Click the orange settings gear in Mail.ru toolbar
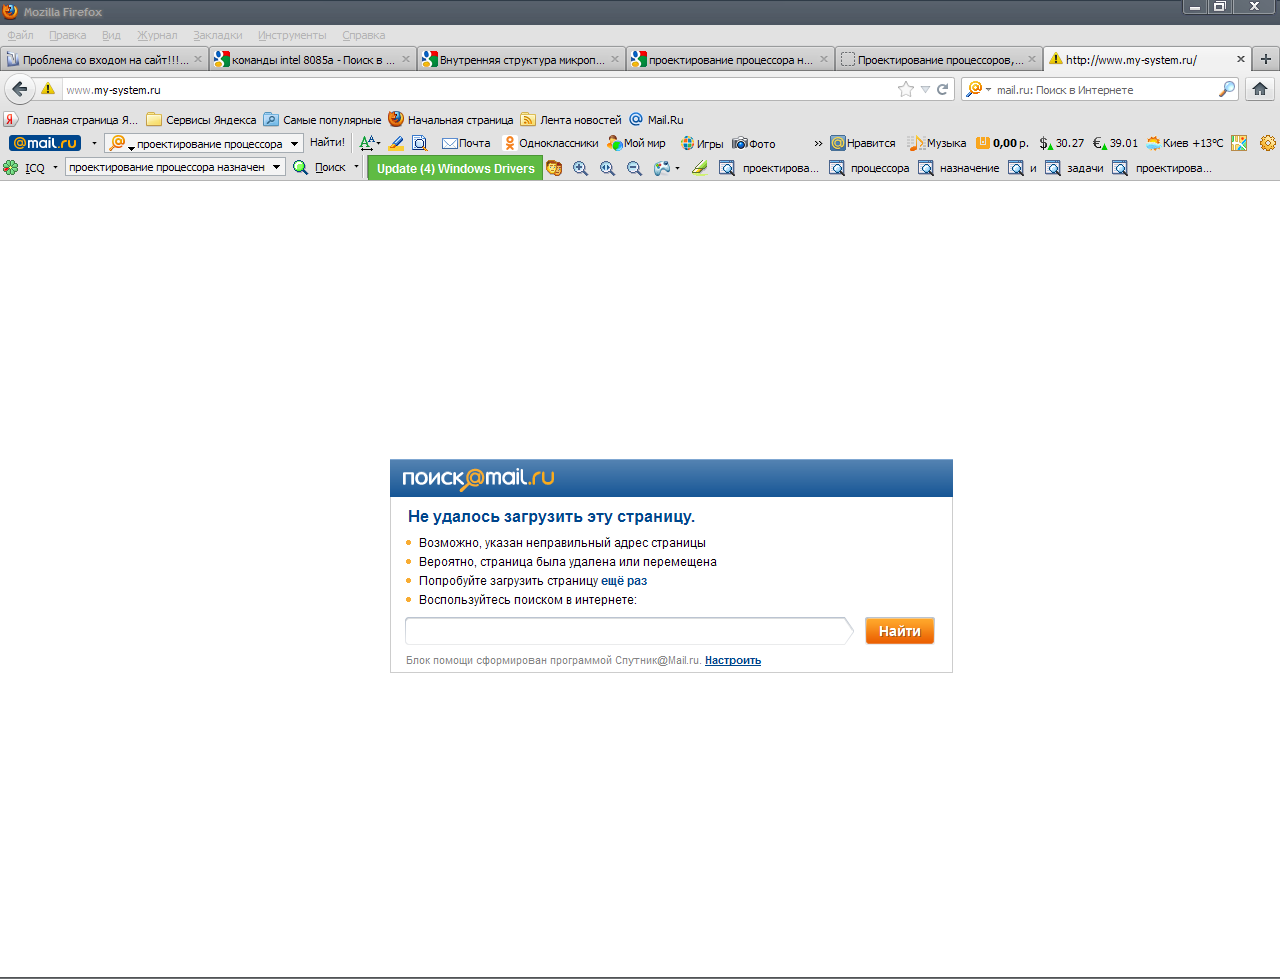The image size is (1280, 979). click(1267, 143)
